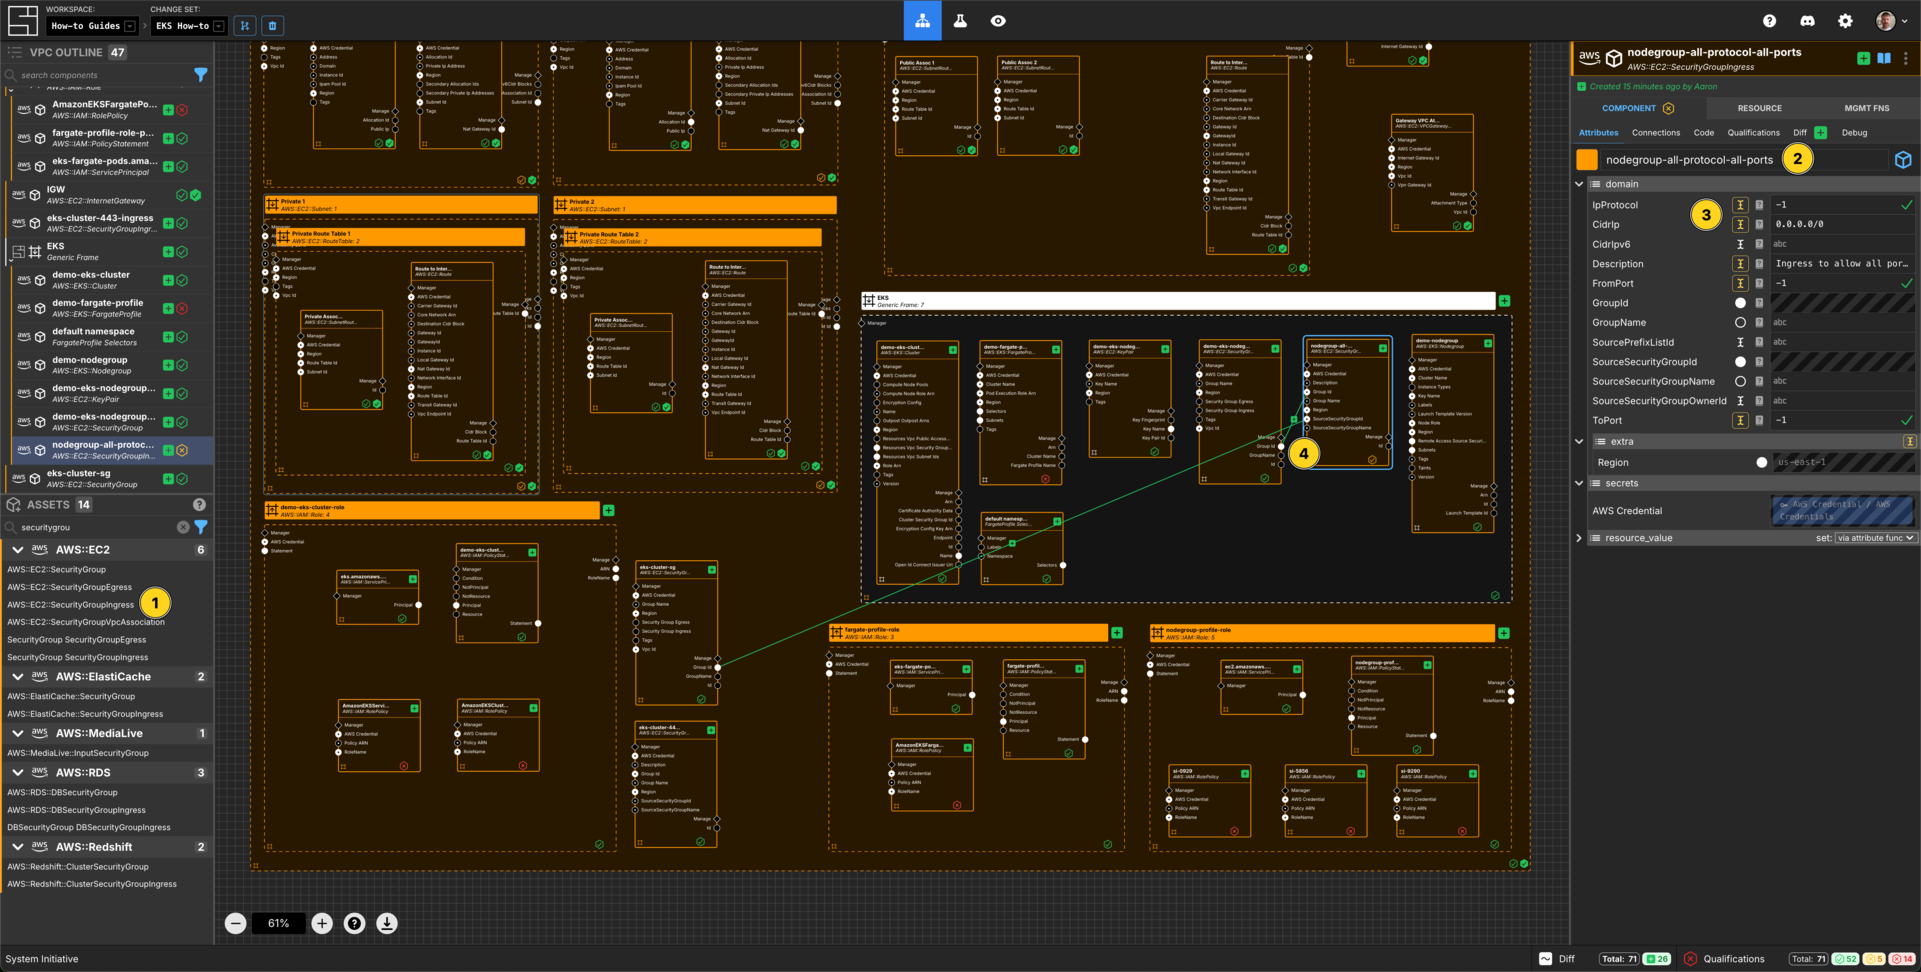Collapse the secrets section

1580,484
